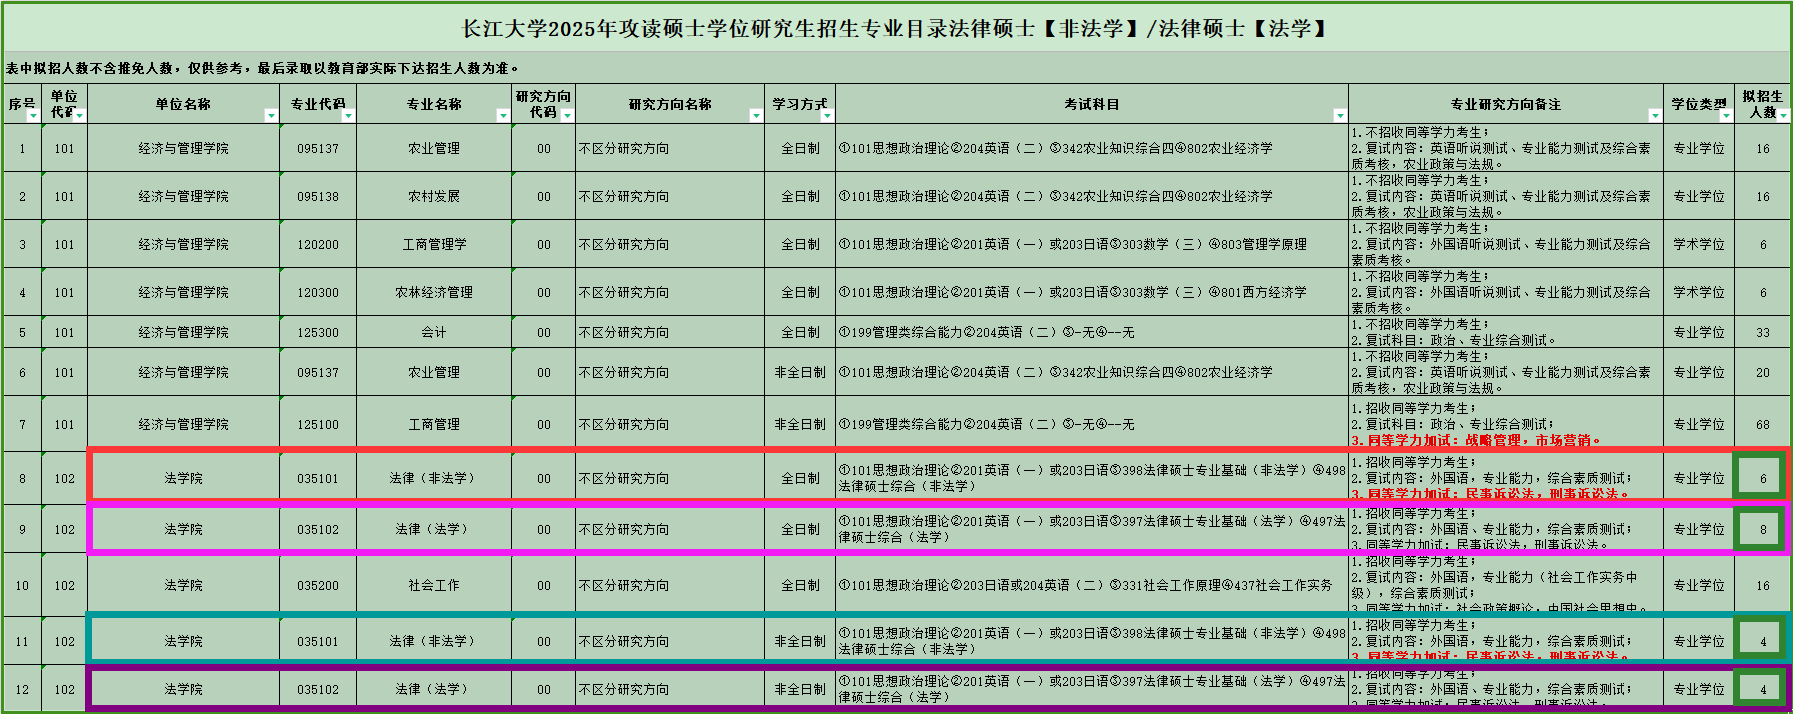The width and height of the screenshot is (1793, 714).
Task: Select row 5's 经济与管理学院 unit name cell
Action: click(x=184, y=332)
